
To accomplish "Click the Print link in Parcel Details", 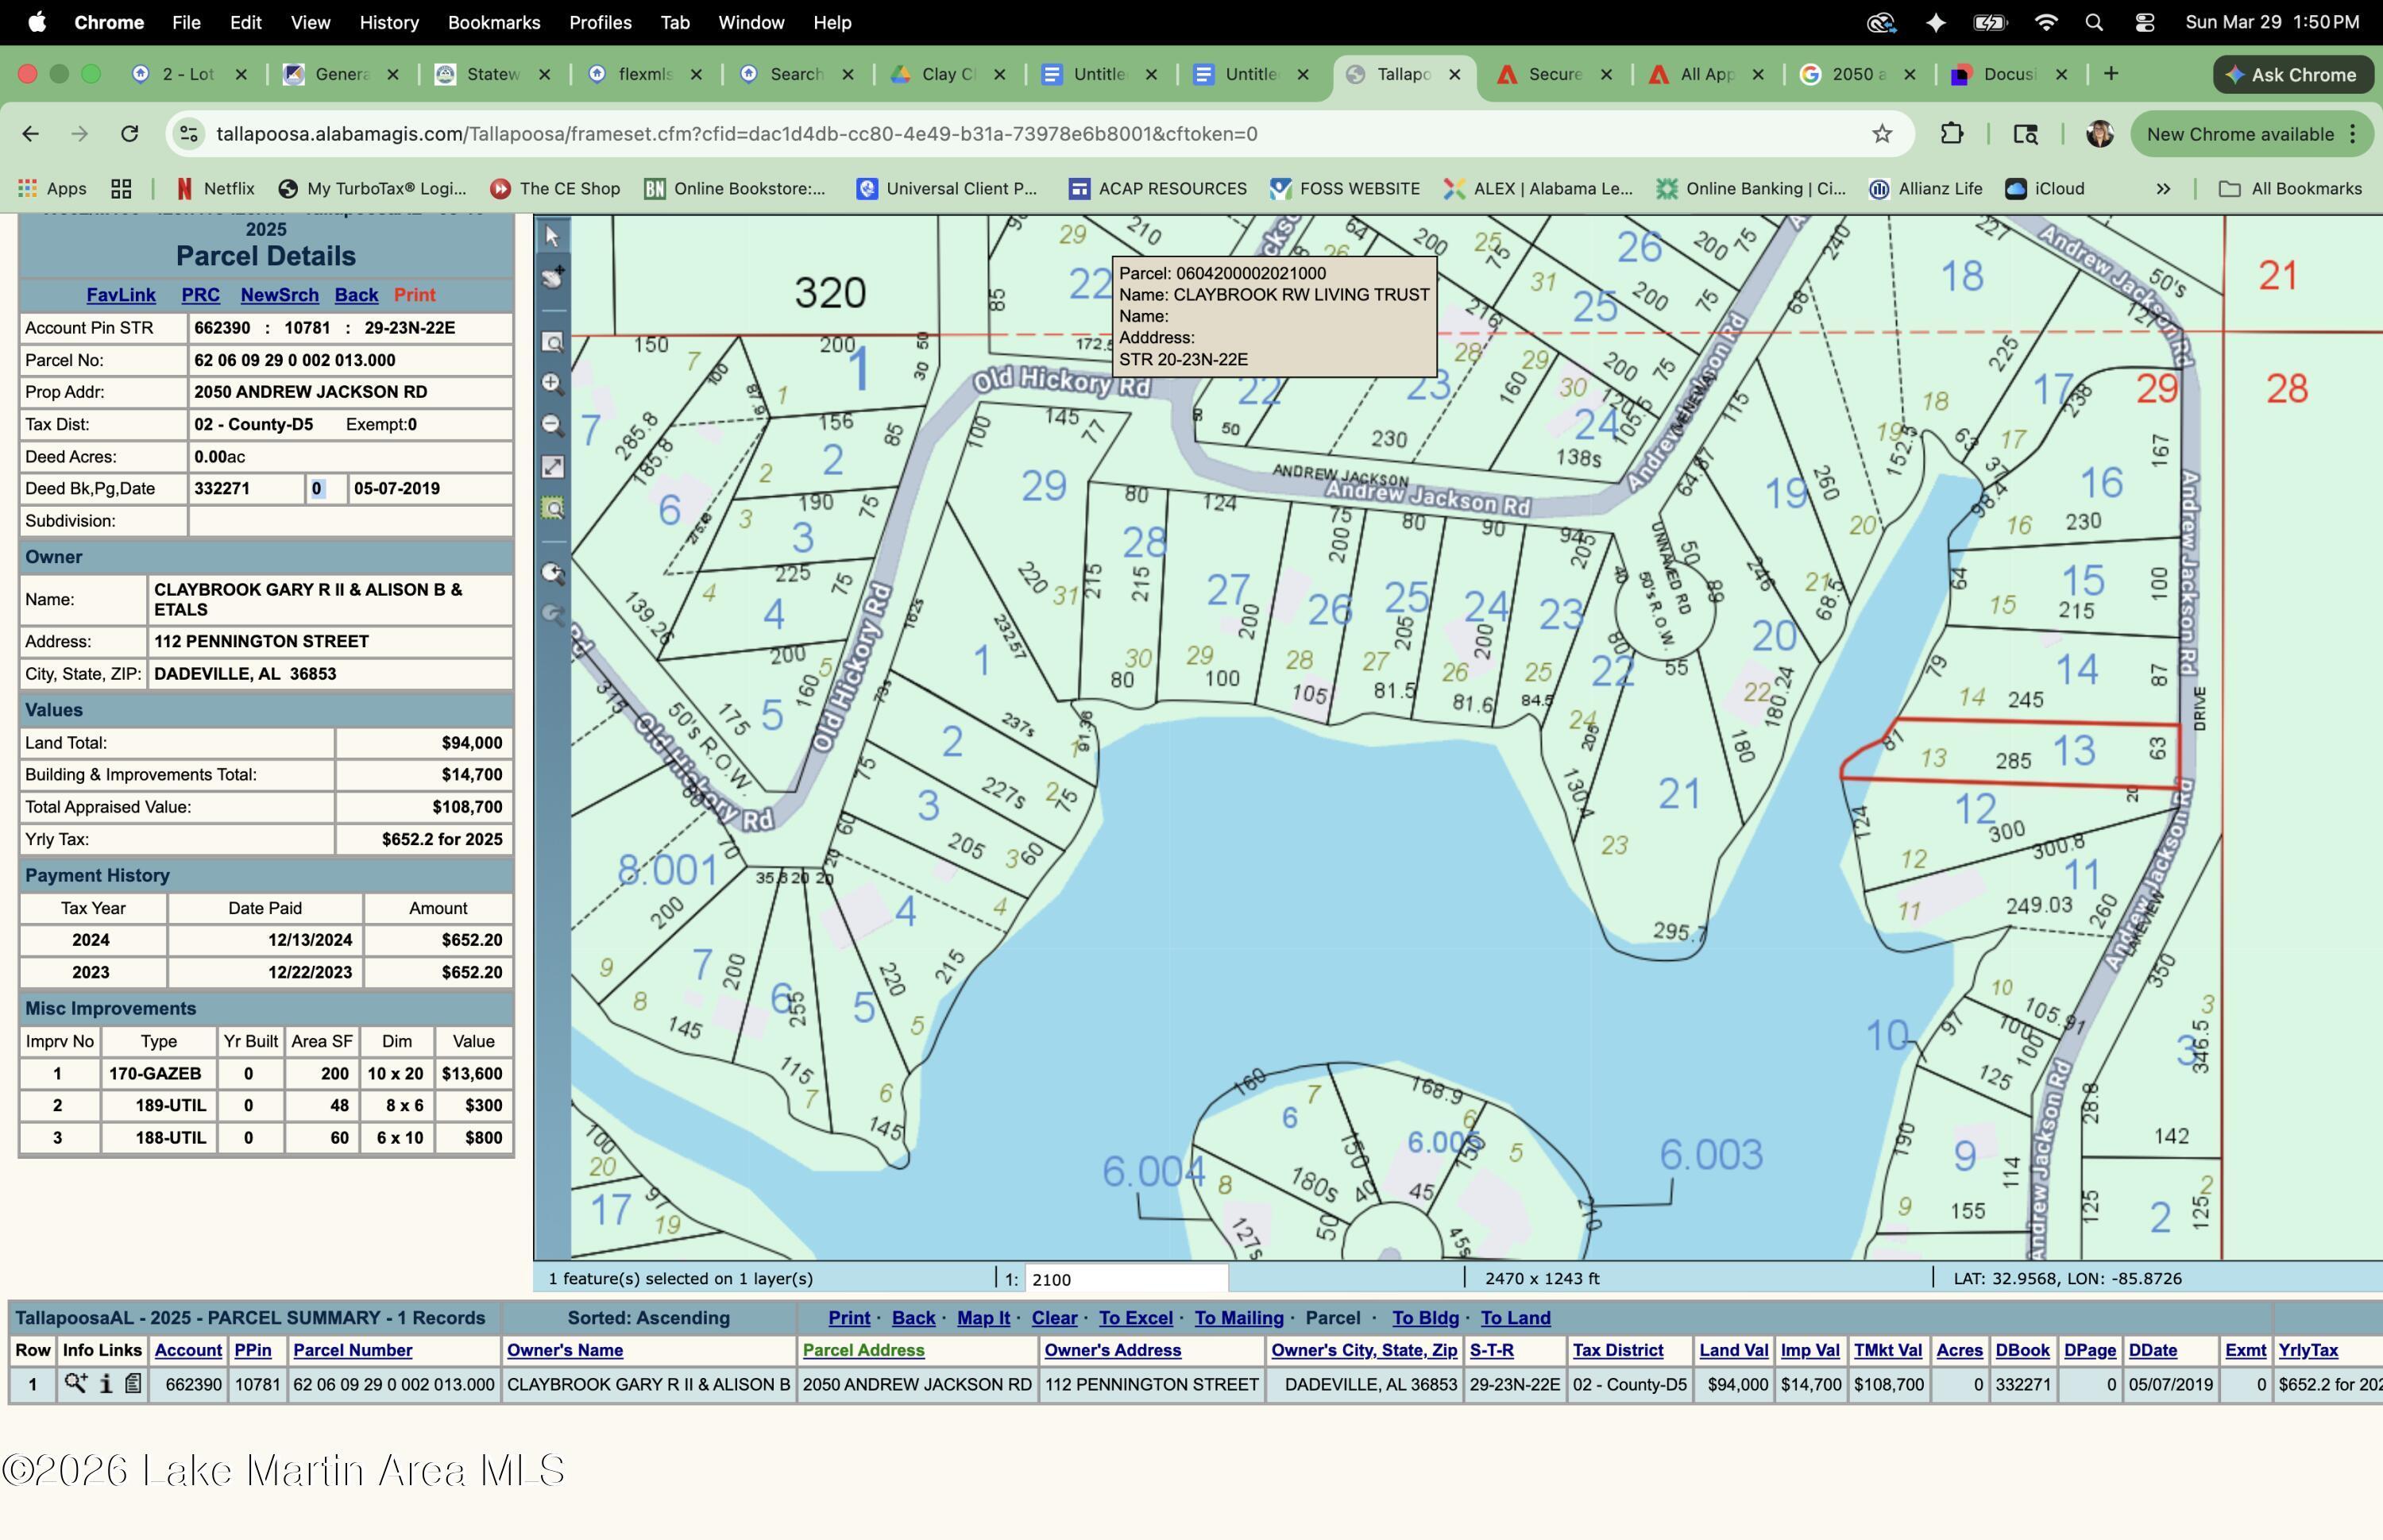I will [414, 295].
